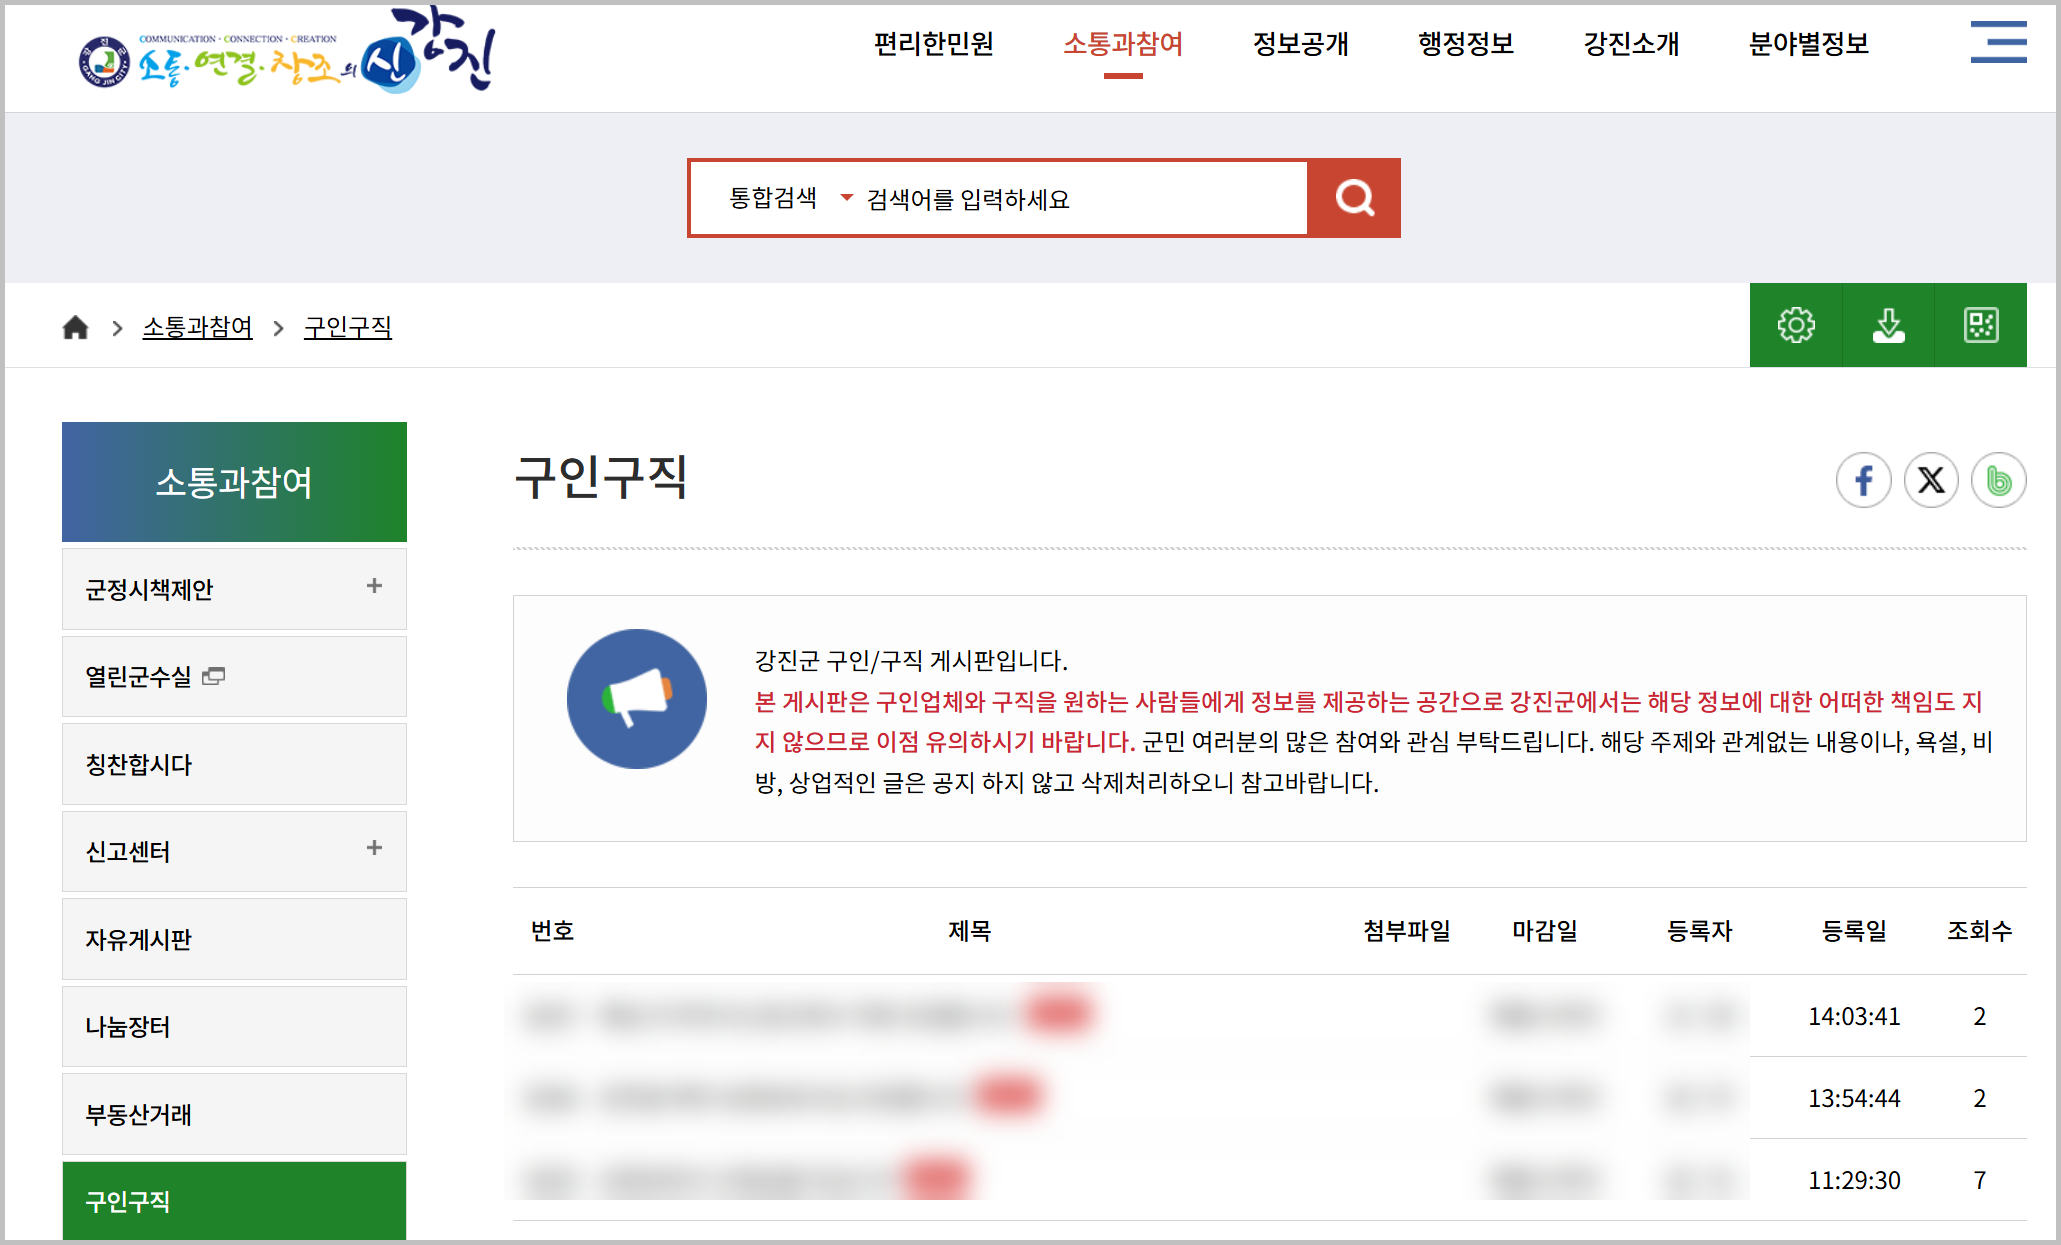Open the green gear settings icon
The image size is (2061, 1245).
tap(1795, 325)
